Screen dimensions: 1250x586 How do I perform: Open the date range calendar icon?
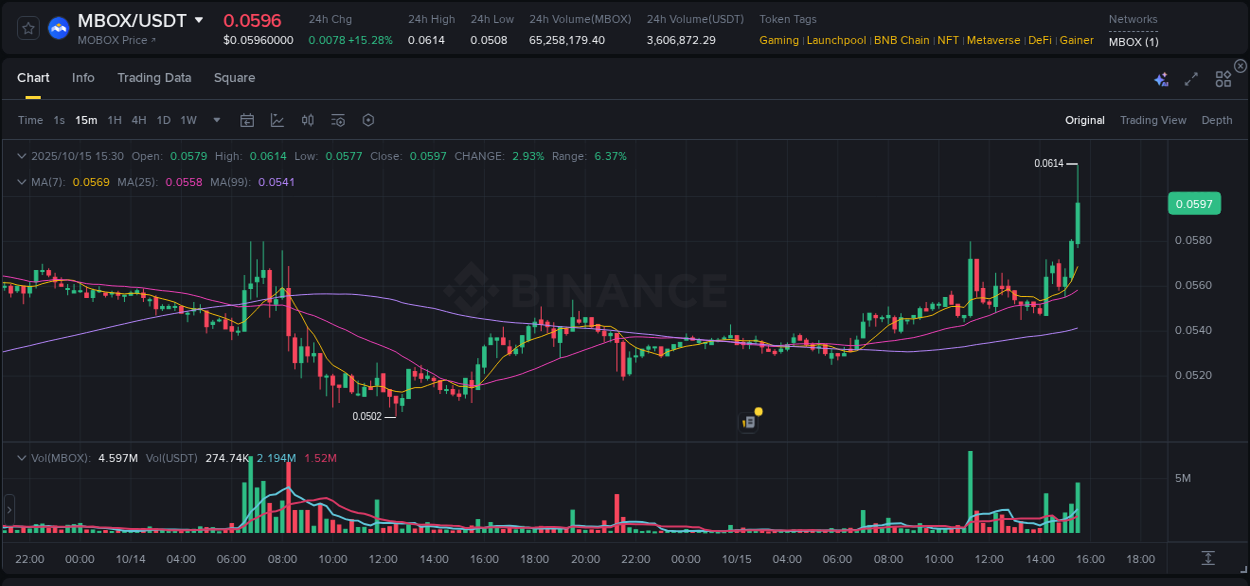247,120
